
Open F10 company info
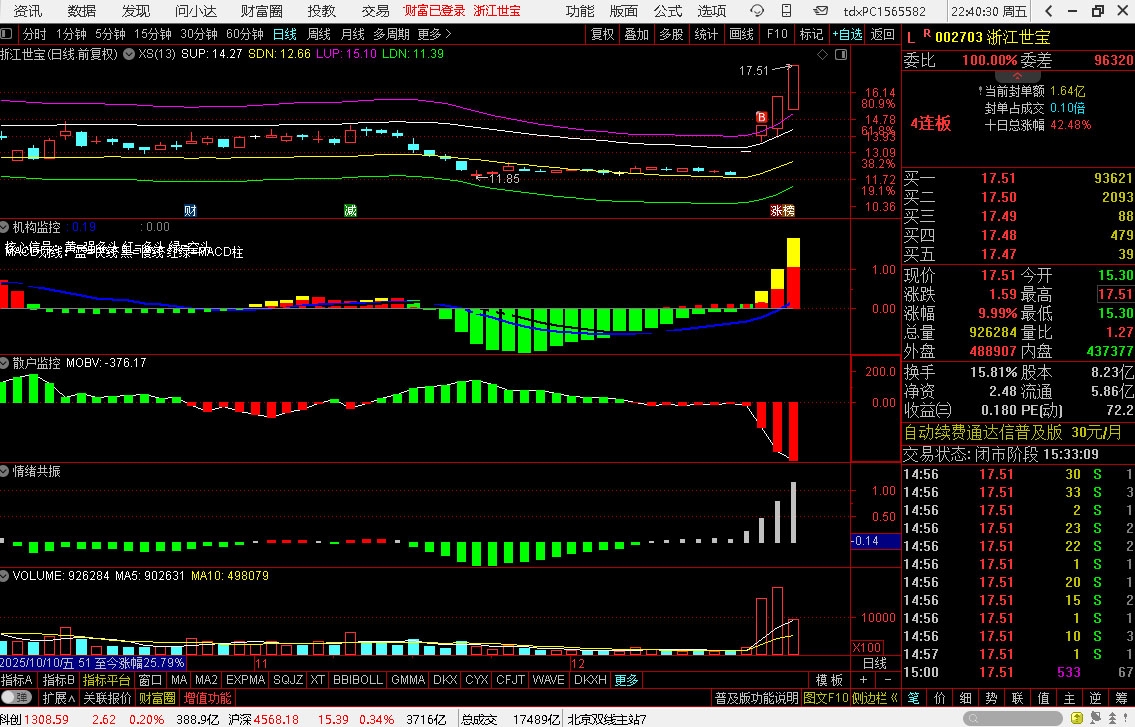[777, 34]
